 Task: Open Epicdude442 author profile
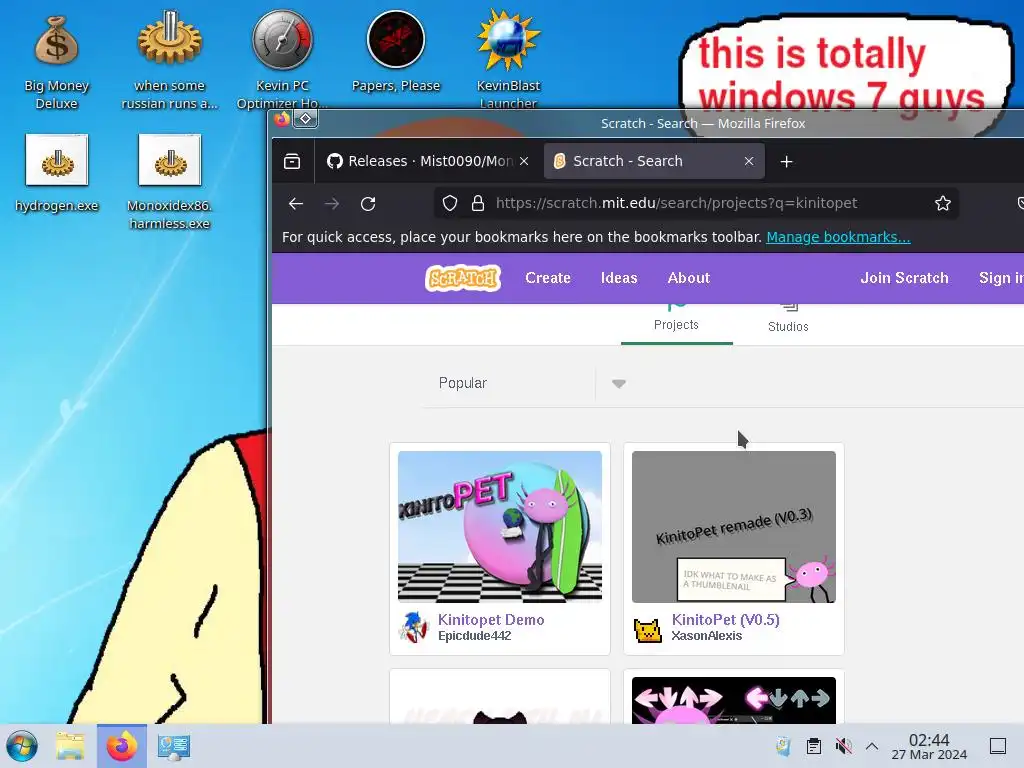pyautogui.click(x=475, y=636)
